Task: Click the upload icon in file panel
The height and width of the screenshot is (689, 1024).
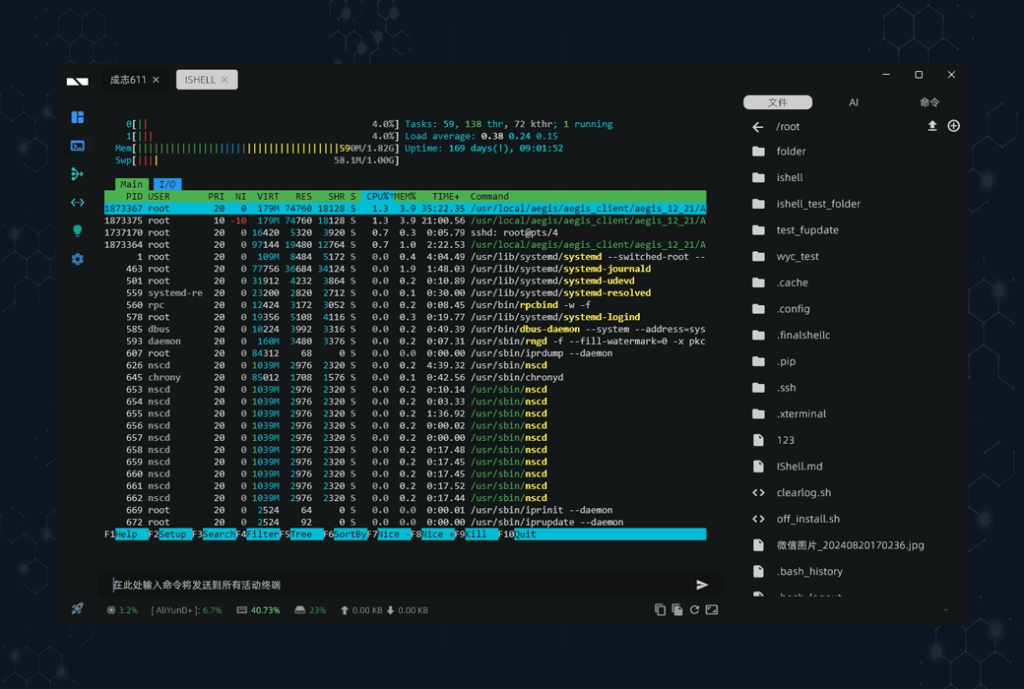Action: click(x=932, y=126)
